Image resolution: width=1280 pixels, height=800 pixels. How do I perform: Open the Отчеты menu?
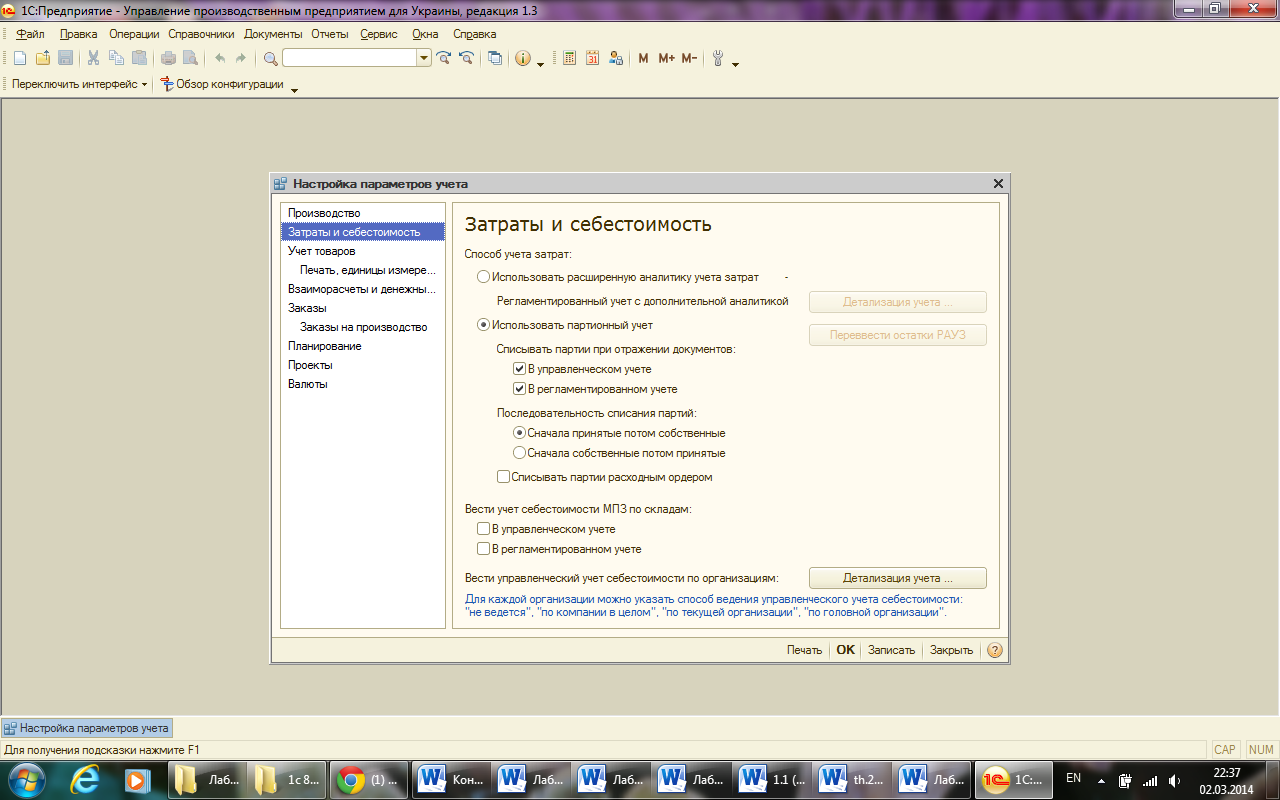330,34
